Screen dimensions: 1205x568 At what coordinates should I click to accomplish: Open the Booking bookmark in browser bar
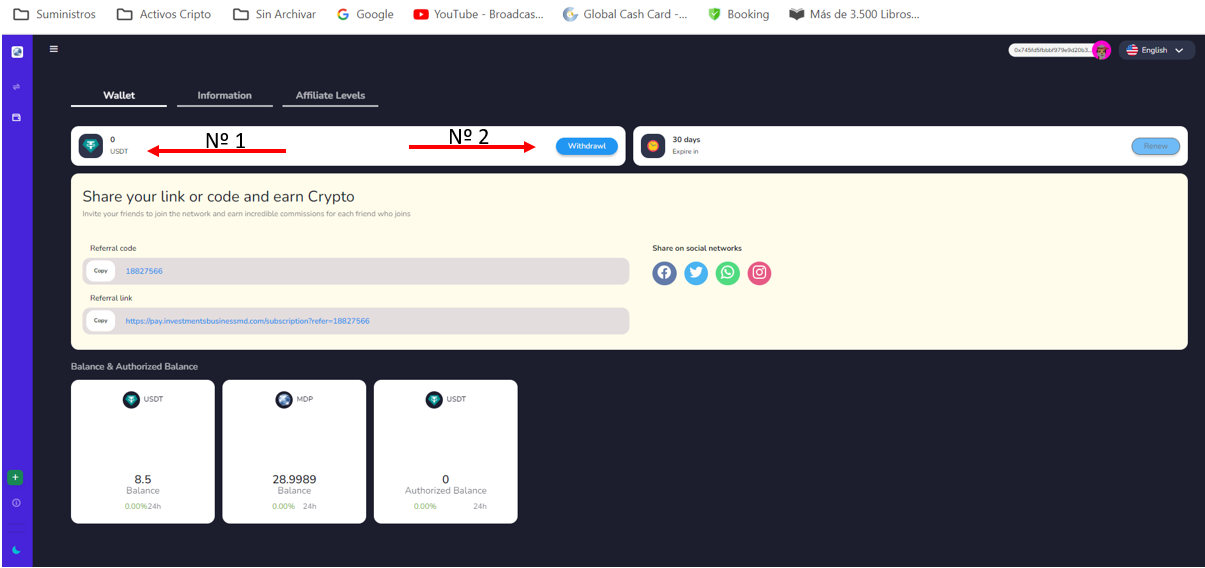[738, 14]
